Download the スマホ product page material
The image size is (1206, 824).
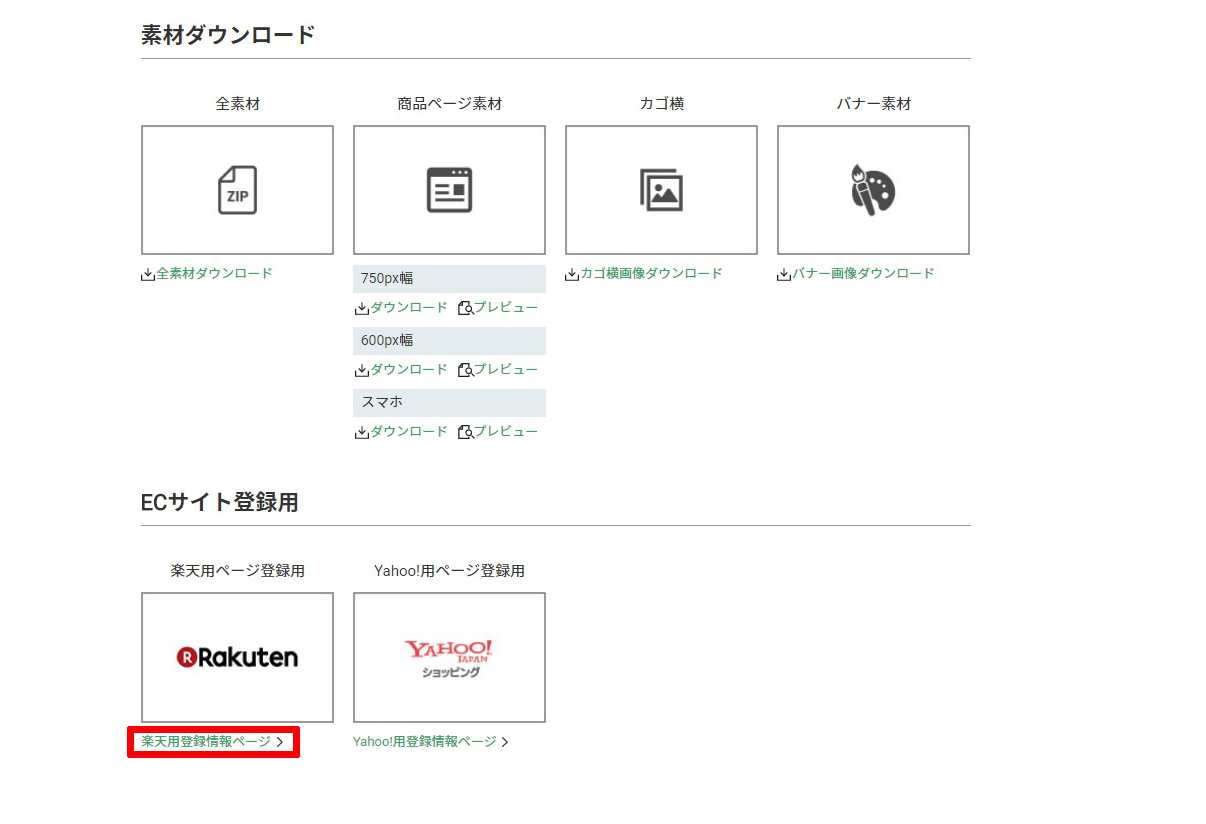point(402,432)
